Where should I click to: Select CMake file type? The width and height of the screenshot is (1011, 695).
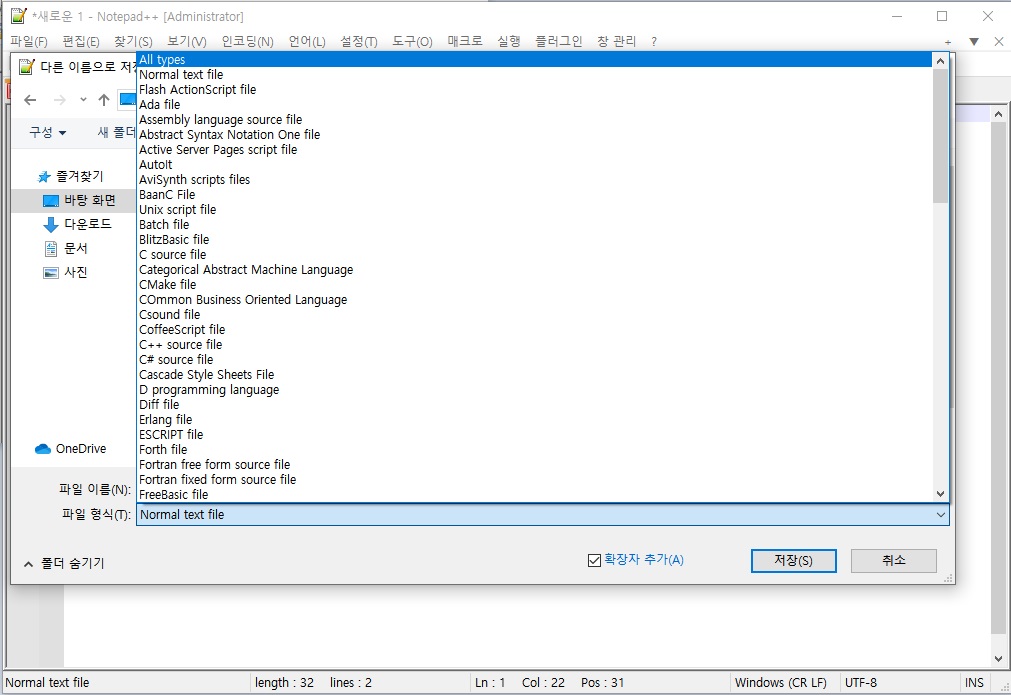[535, 284]
